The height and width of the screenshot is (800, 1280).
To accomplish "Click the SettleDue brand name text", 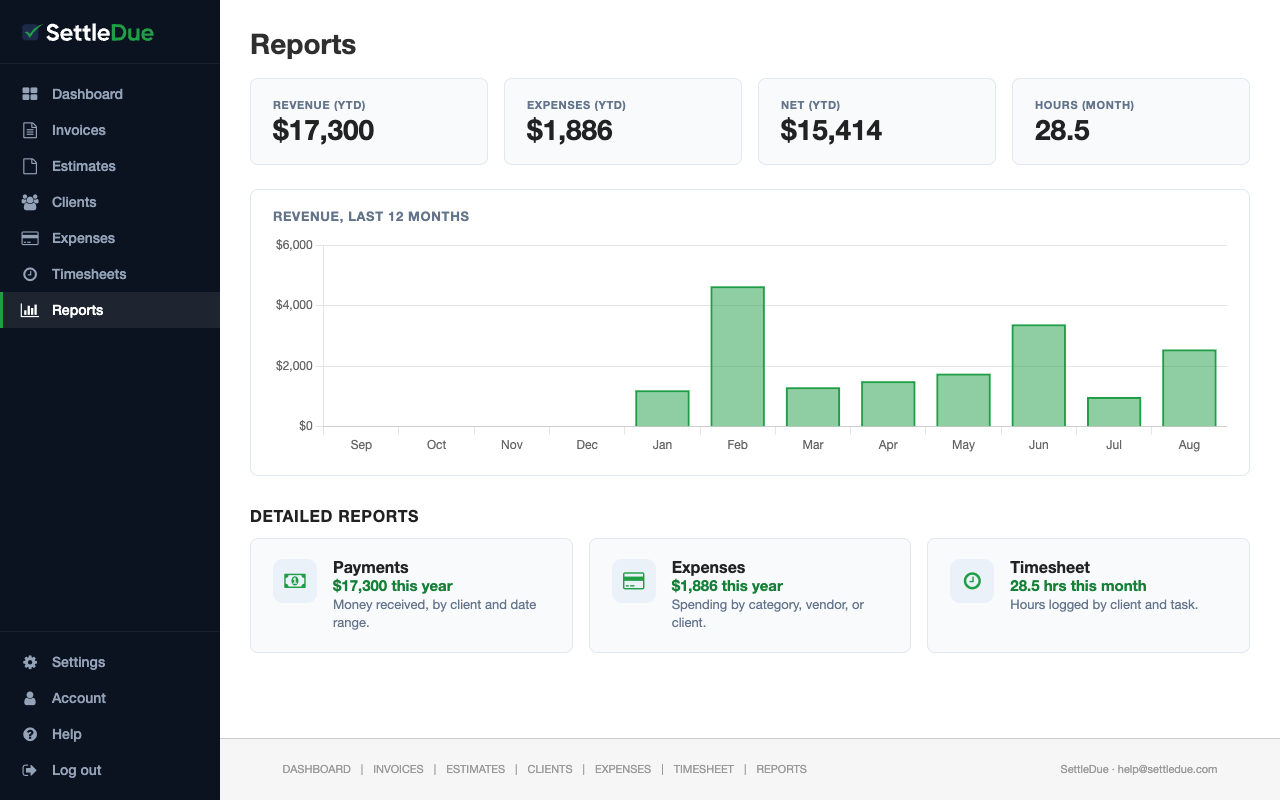I will (x=100, y=33).
